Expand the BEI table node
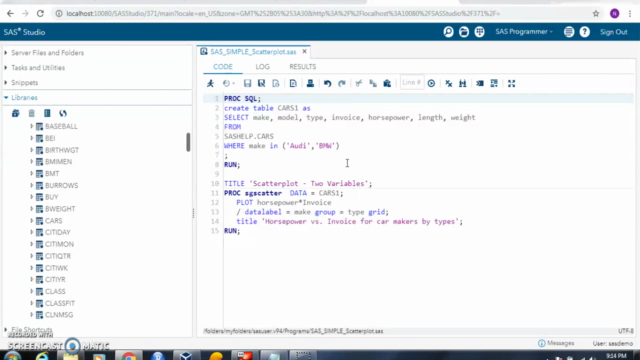 click(31, 138)
